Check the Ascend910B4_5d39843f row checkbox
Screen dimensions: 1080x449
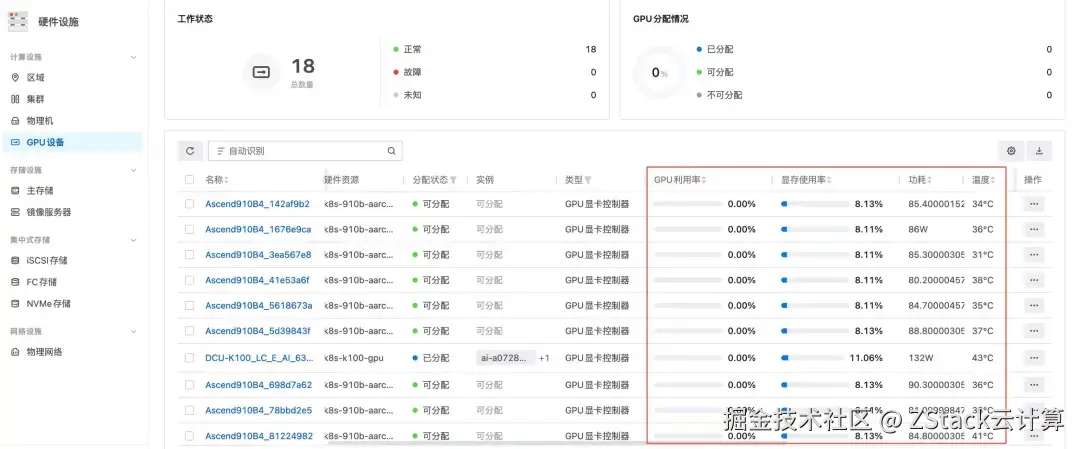tap(189, 331)
